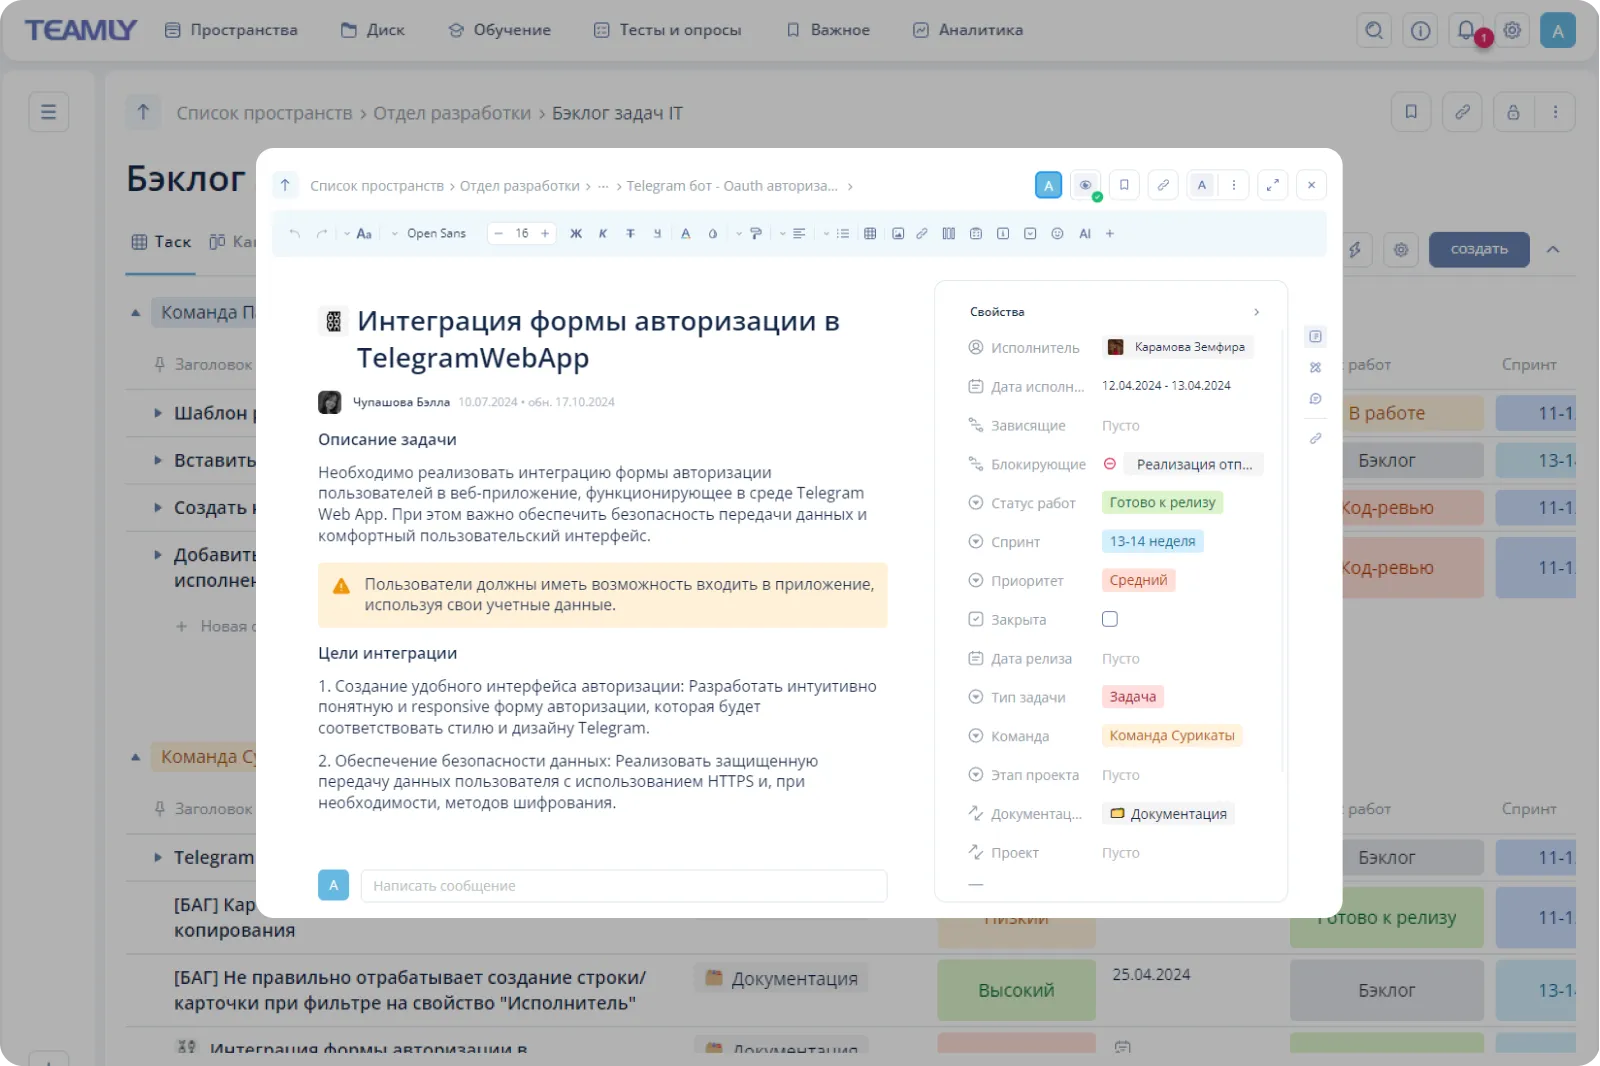Click the Написать сообщение comment field
Viewport: 1600px width, 1066px height.
[x=624, y=886]
